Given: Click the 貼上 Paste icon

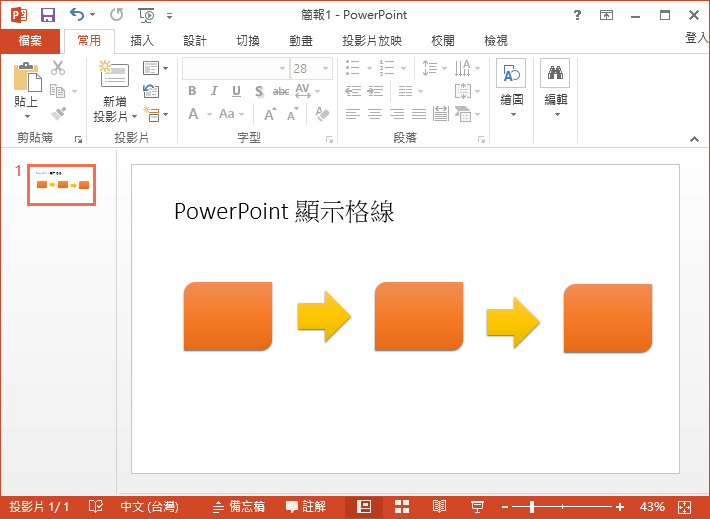Looking at the screenshot, I should point(27,77).
